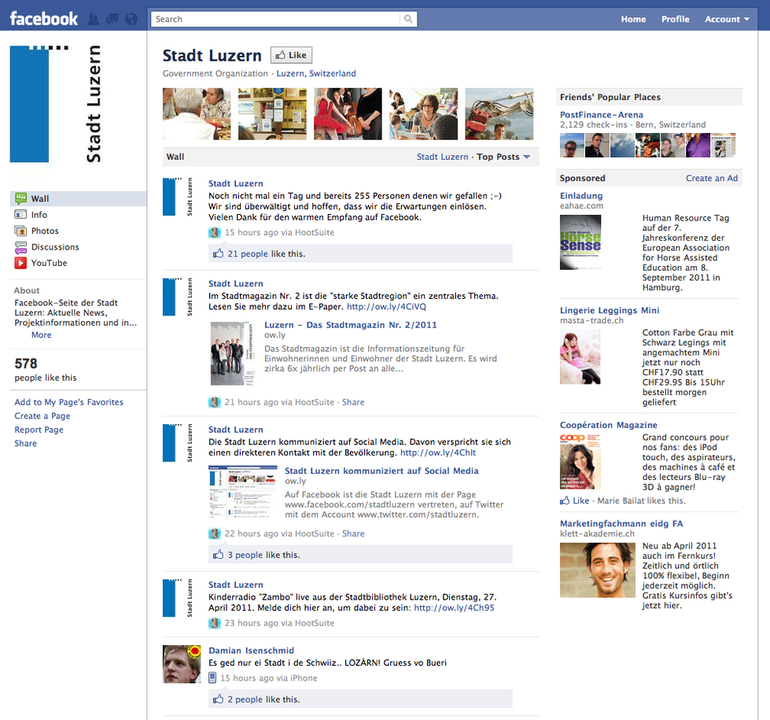Click Share on the 22 hours ago post
This screenshot has height=720, width=770.
click(x=353, y=533)
